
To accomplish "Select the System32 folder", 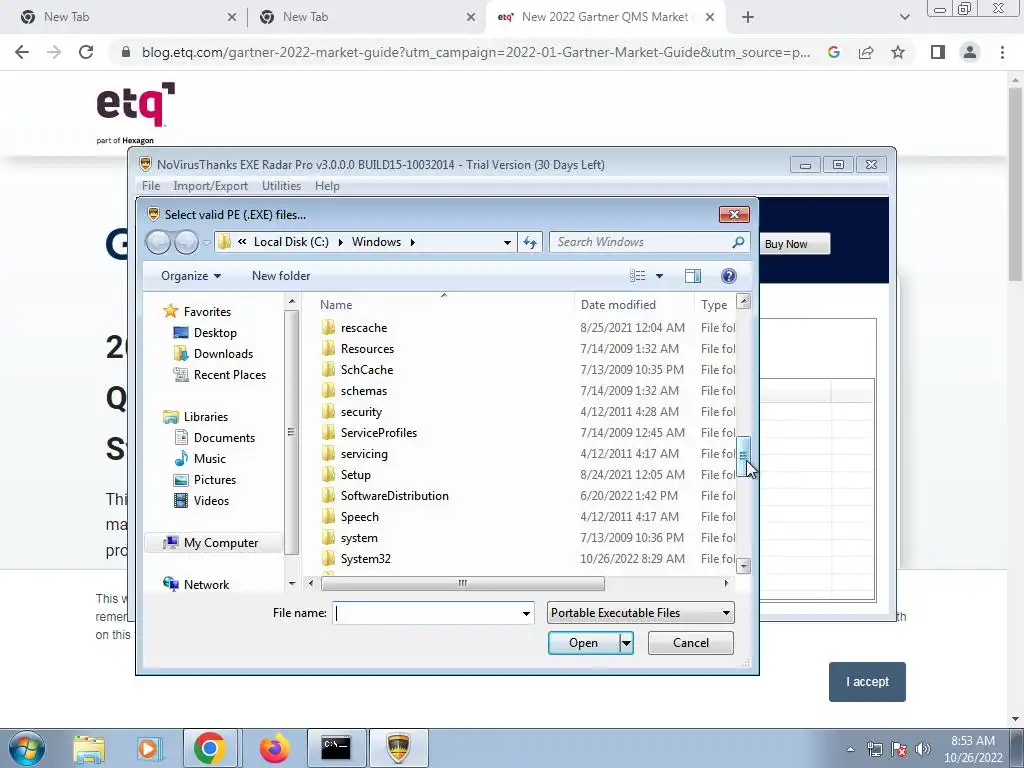I will (x=366, y=559).
